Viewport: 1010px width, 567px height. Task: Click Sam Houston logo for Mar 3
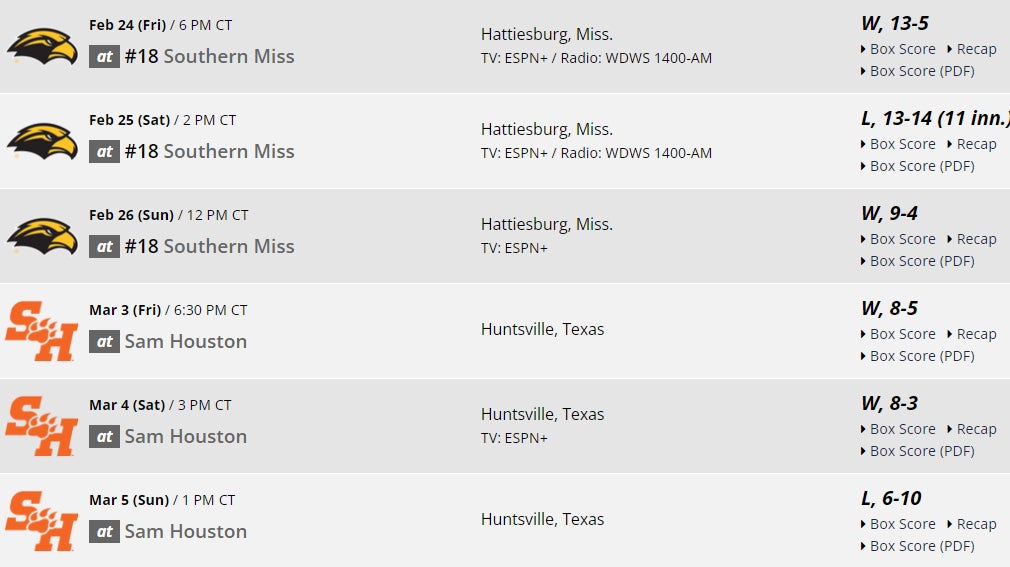coord(42,331)
